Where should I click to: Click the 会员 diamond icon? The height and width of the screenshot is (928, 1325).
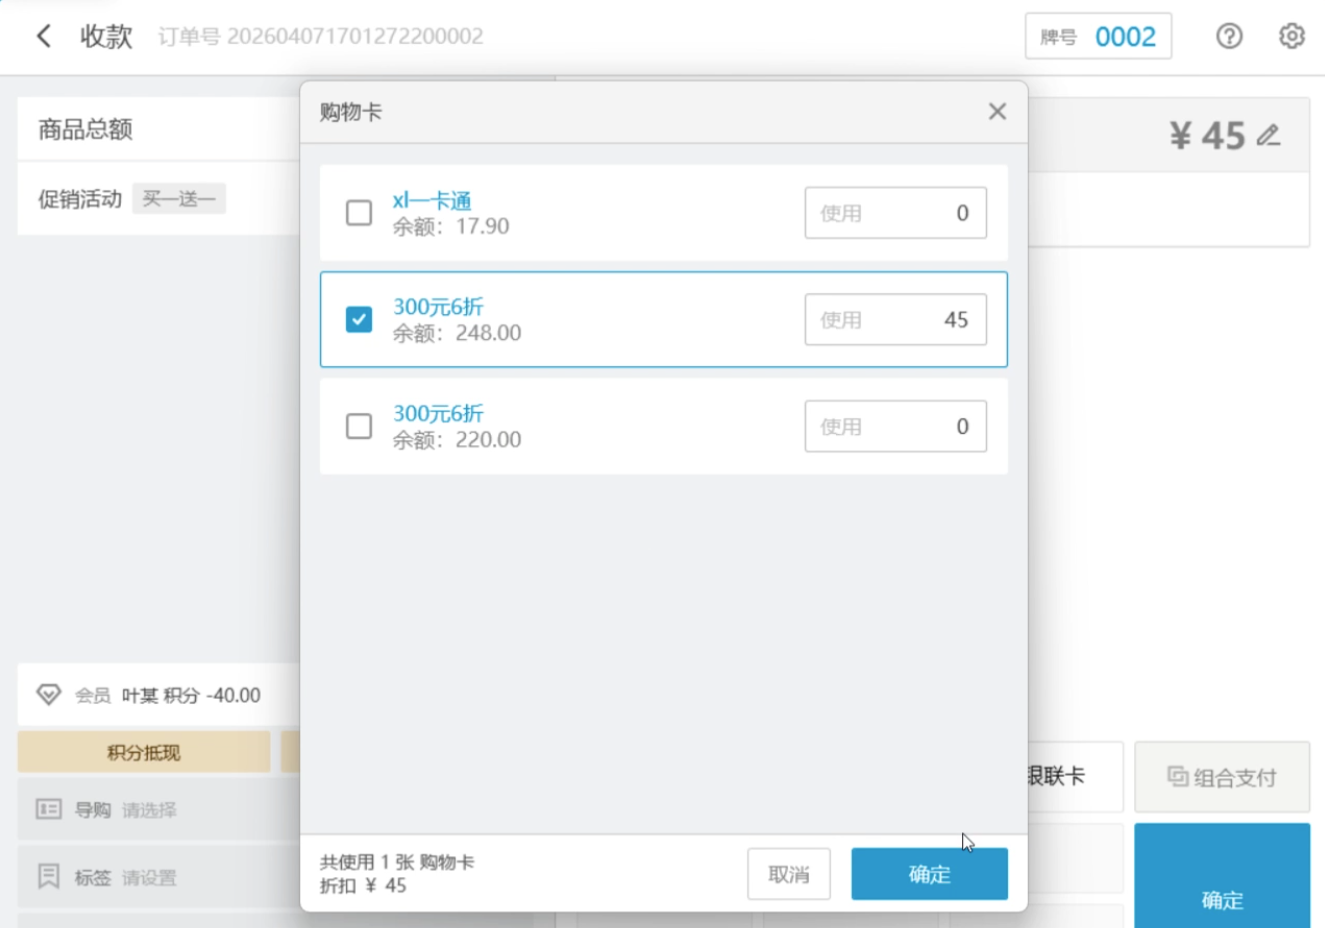click(x=48, y=694)
